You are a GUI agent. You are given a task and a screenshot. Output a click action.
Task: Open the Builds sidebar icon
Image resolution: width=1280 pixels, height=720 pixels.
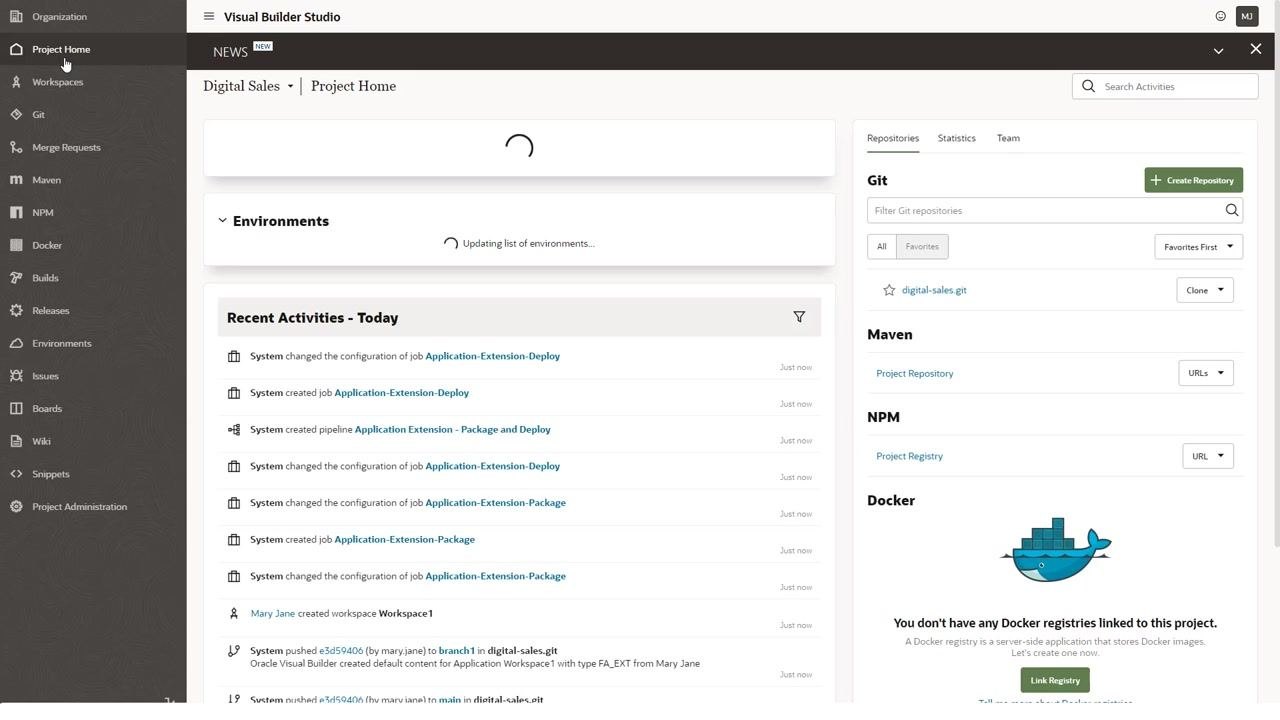click(16, 278)
